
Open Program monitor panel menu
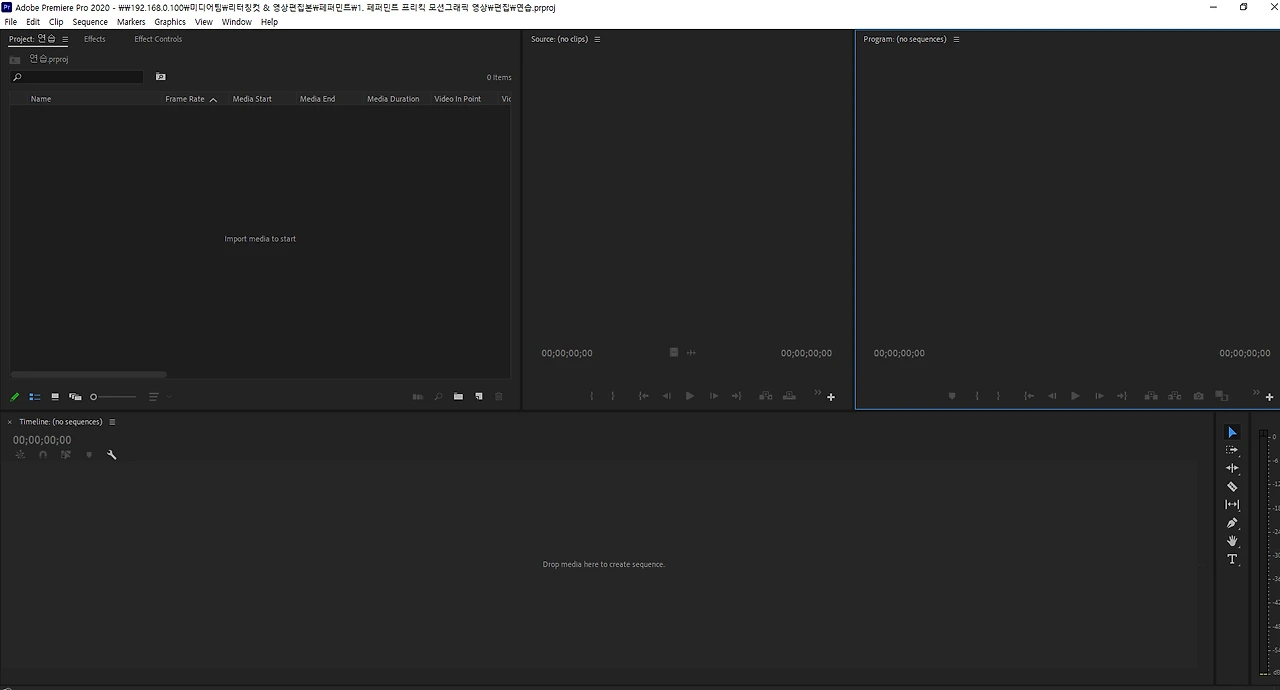pyautogui.click(x=956, y=40)
